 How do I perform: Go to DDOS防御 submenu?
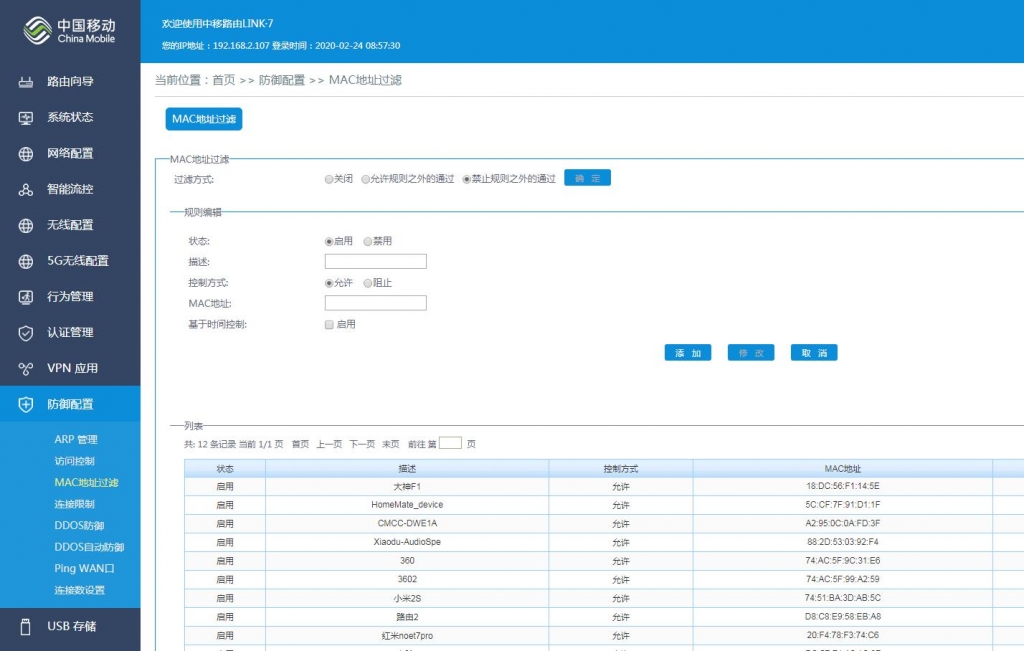tap(79, 526)
